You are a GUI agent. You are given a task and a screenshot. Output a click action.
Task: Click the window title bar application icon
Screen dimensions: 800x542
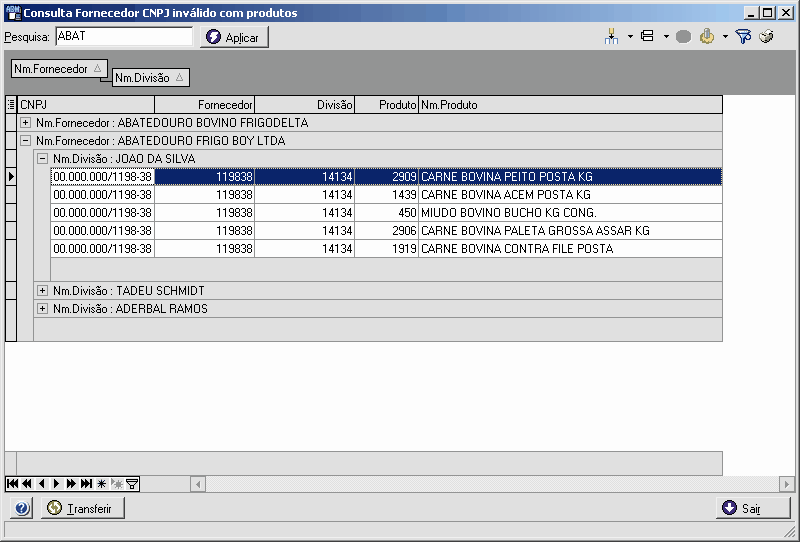[13, 13]
